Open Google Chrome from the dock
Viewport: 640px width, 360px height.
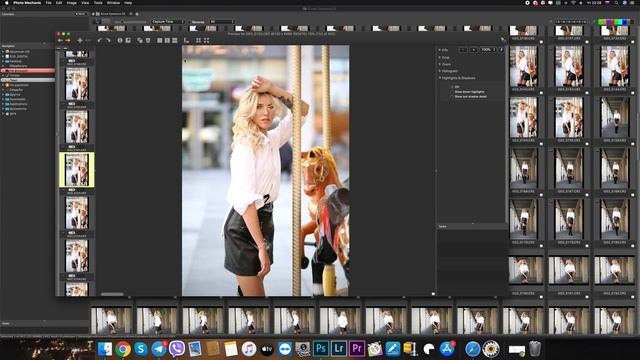coord(123,349)
